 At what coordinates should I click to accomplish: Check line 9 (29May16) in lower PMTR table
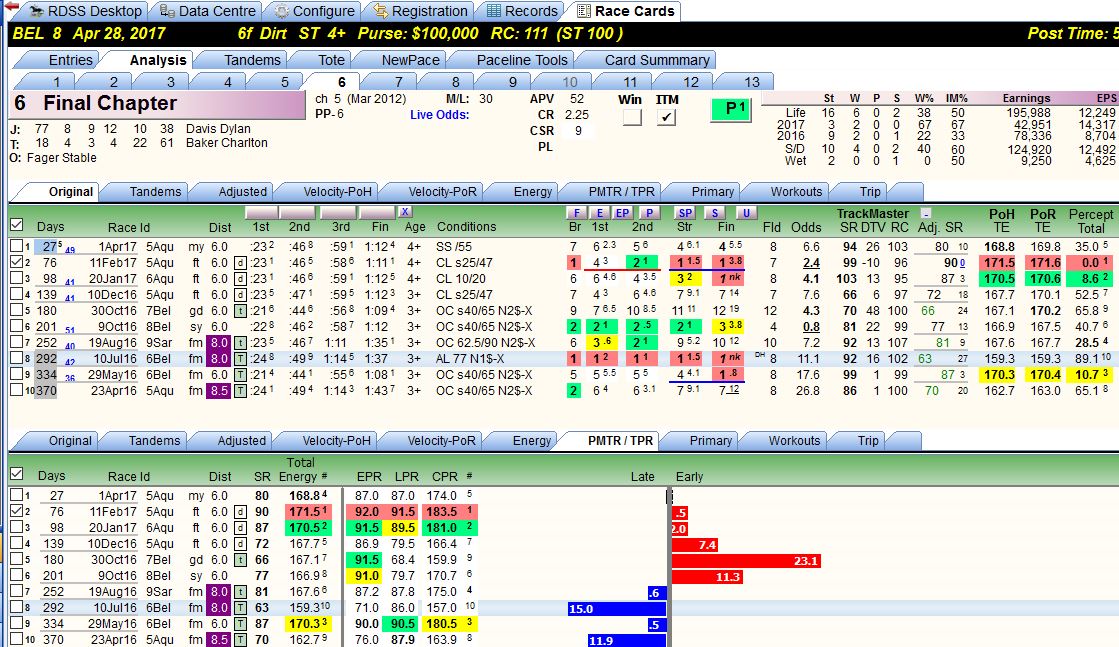pyautogui.click(x=16, y=623)
